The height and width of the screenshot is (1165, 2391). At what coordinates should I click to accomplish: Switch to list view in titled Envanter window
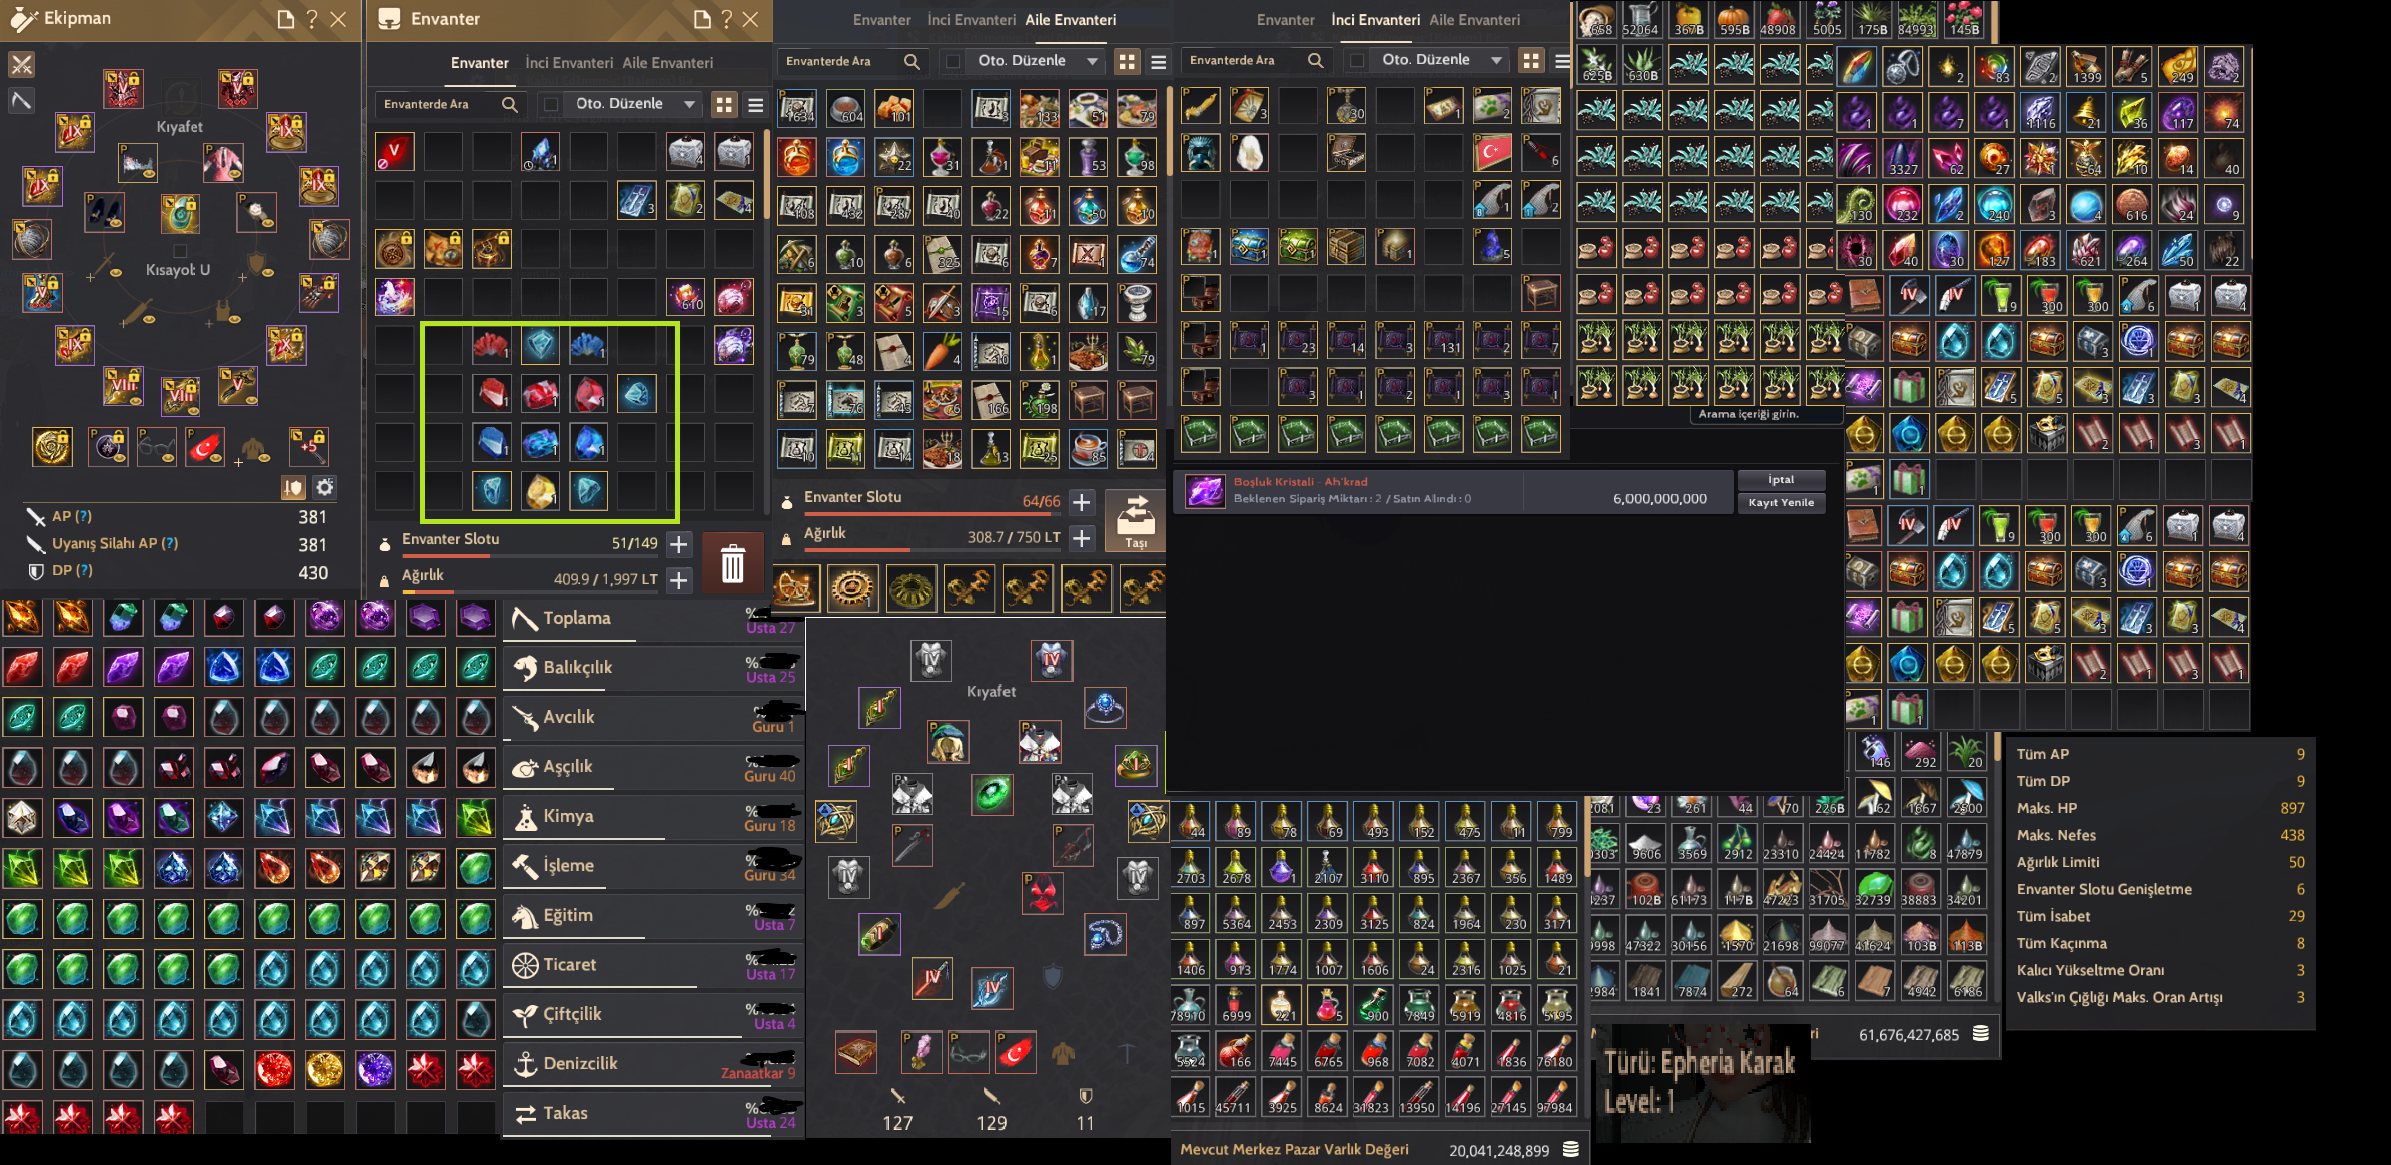(x=756, y=104)
